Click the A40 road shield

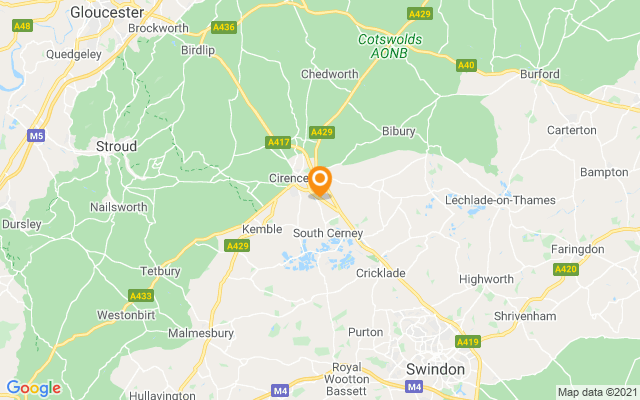click(466, 65)
